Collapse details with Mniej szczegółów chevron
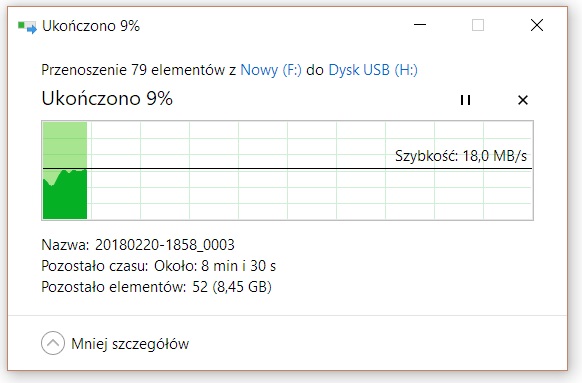Screen dimensions: 582x383 coord(53,343)
